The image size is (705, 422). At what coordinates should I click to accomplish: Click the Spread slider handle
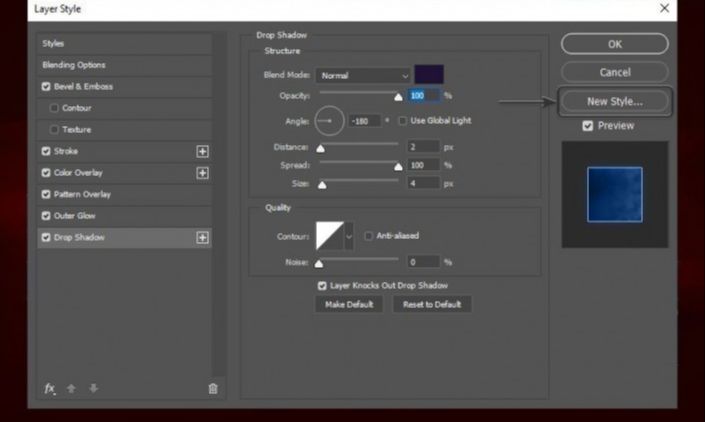point(398,167)
